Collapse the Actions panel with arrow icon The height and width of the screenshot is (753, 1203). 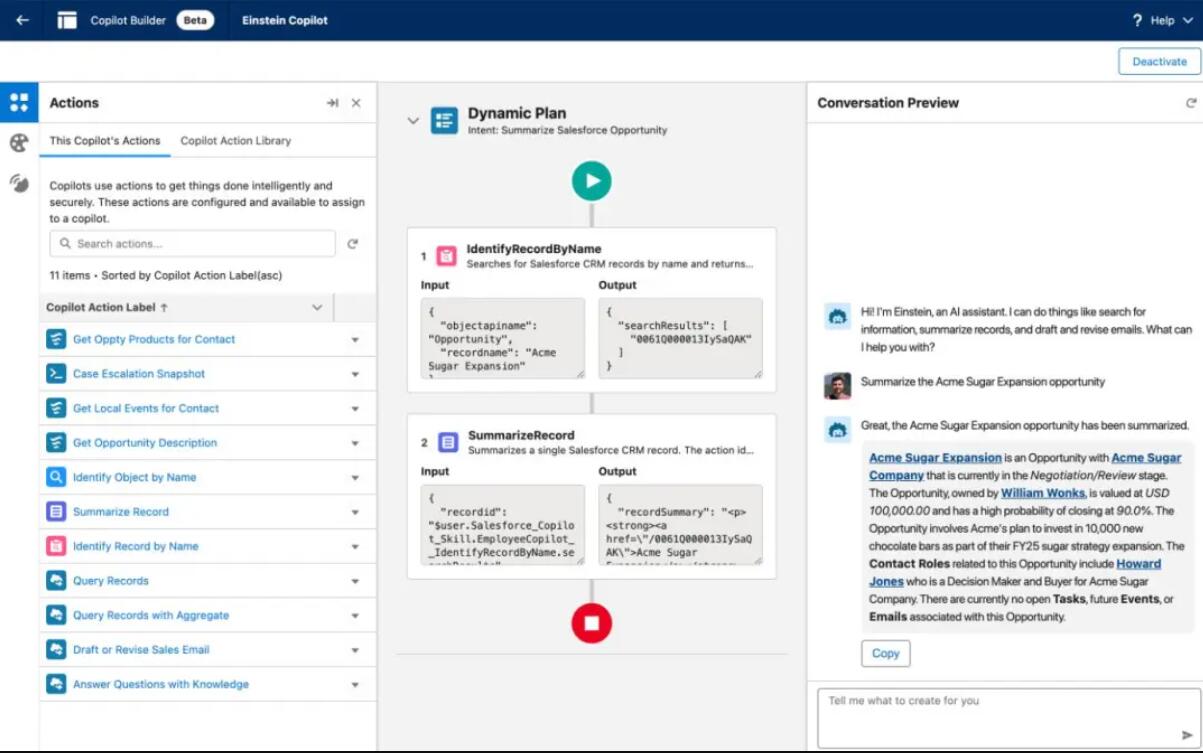coord(332,103)
